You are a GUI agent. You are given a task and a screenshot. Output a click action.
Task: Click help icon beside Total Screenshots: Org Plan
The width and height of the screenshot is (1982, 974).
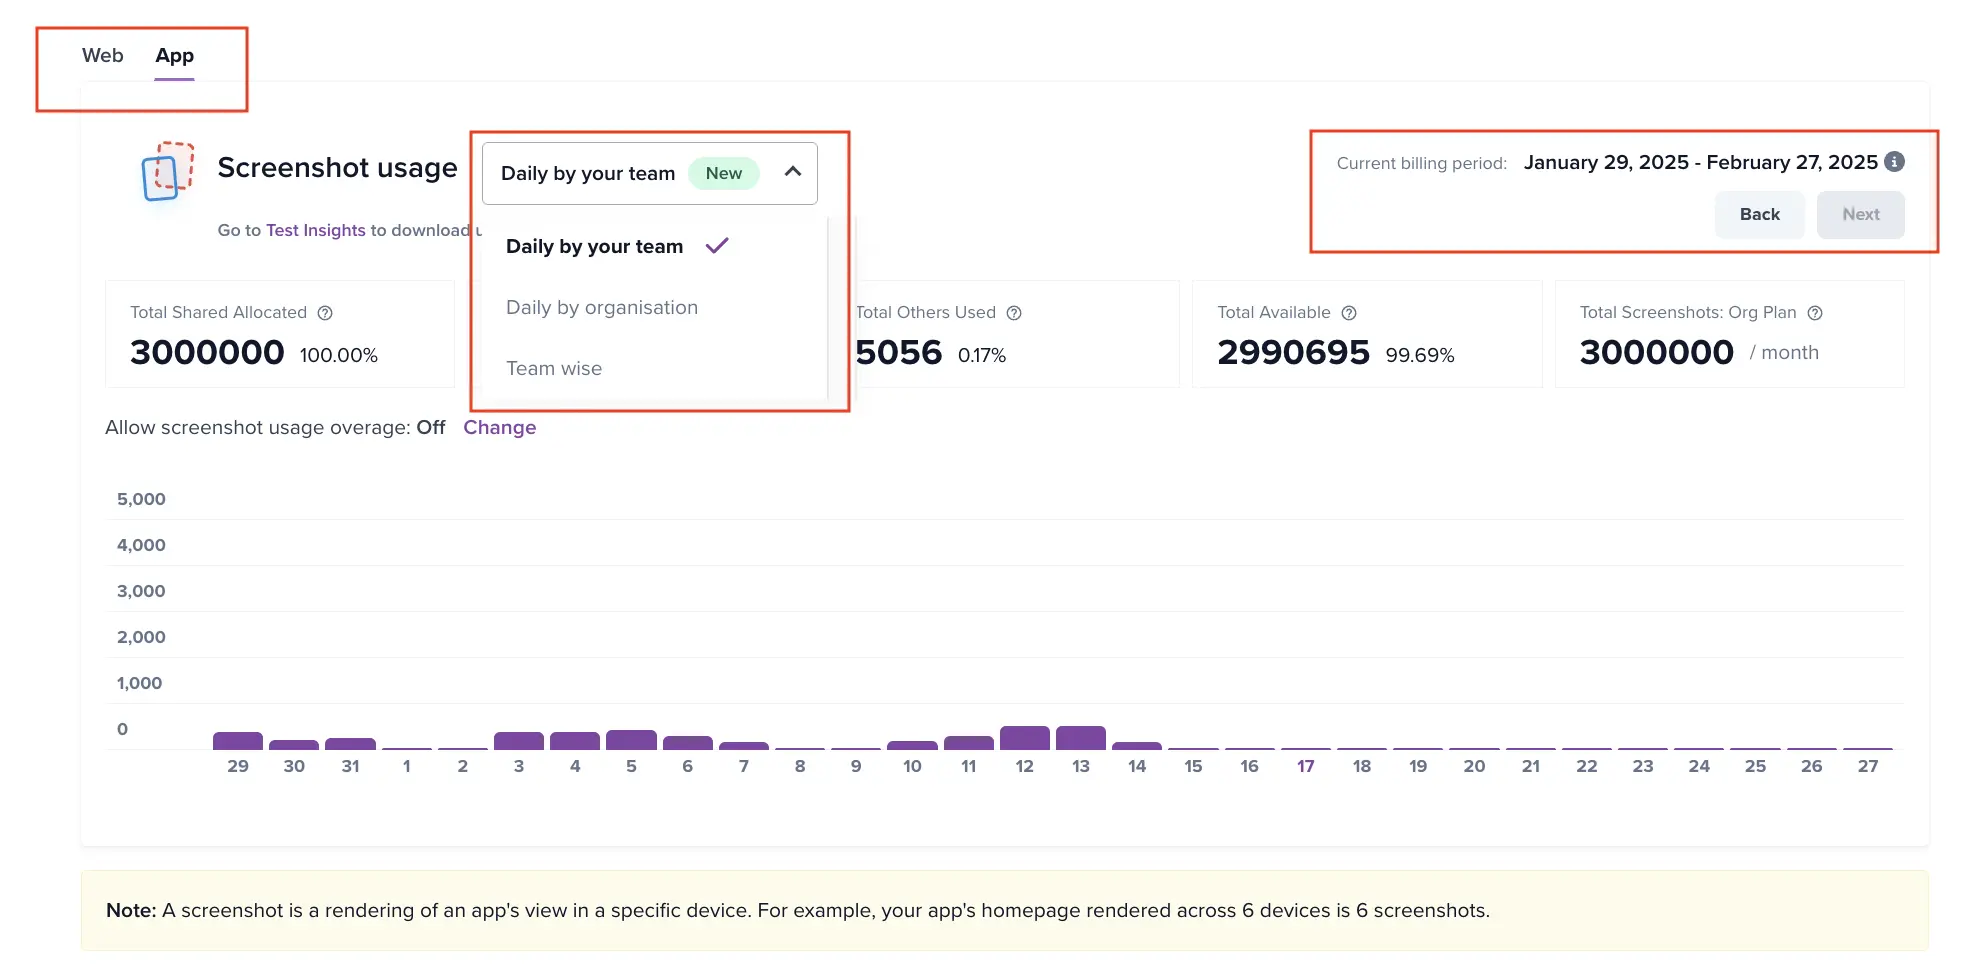coord(1815,313)
